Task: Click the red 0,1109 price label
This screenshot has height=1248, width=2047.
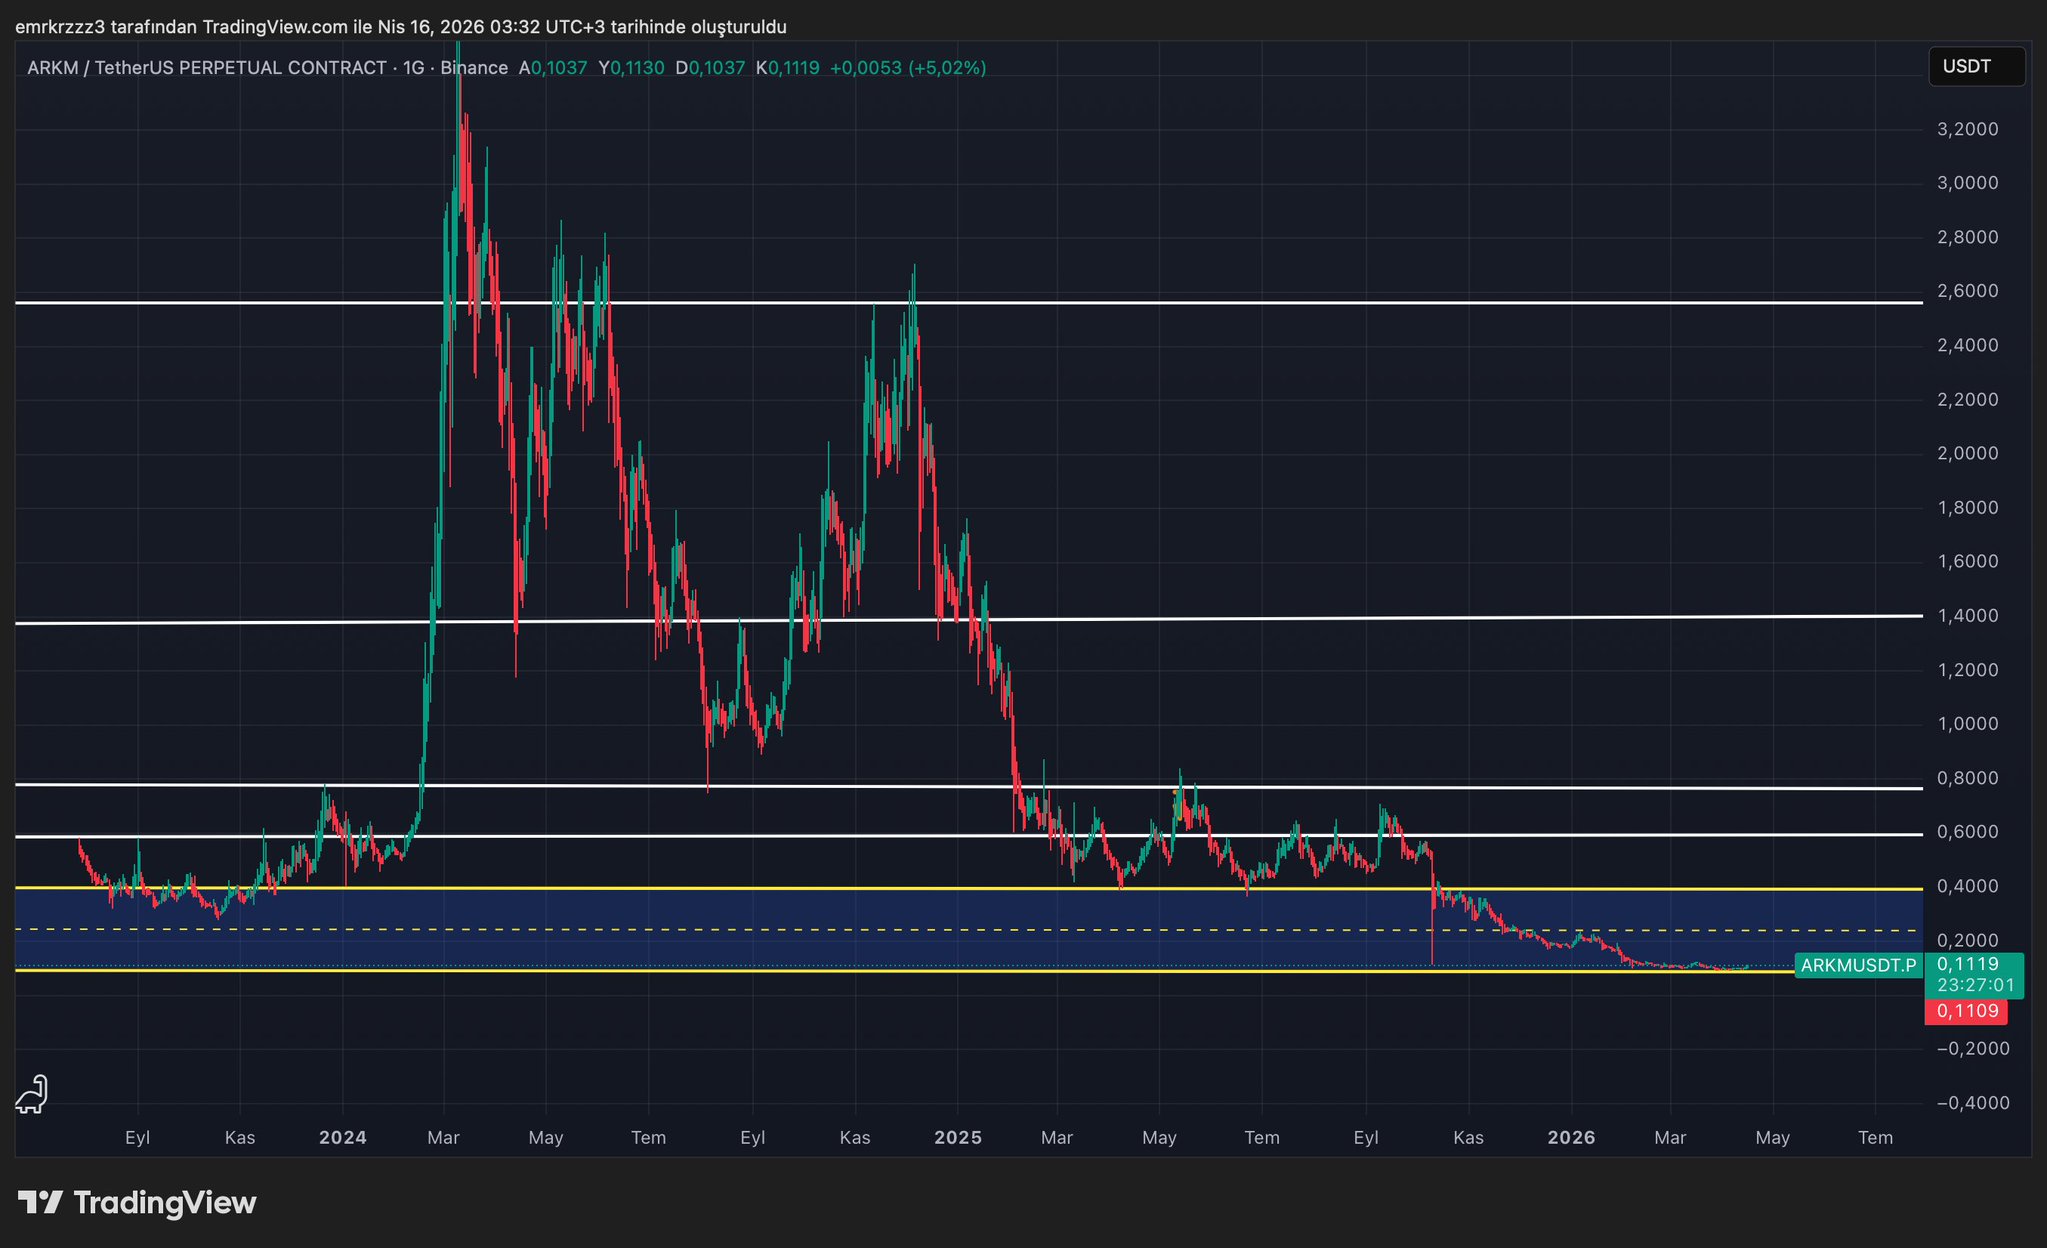Action: click(x=1967, y=1011)
